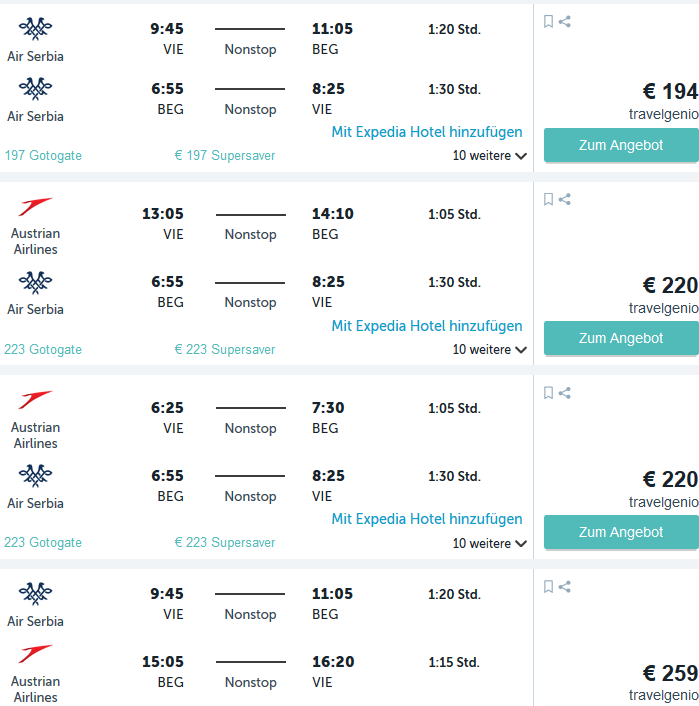The image size is (699, 706).
Task: Expand 10 weitere offers for € 194 flight
Action: pos(490,156)
